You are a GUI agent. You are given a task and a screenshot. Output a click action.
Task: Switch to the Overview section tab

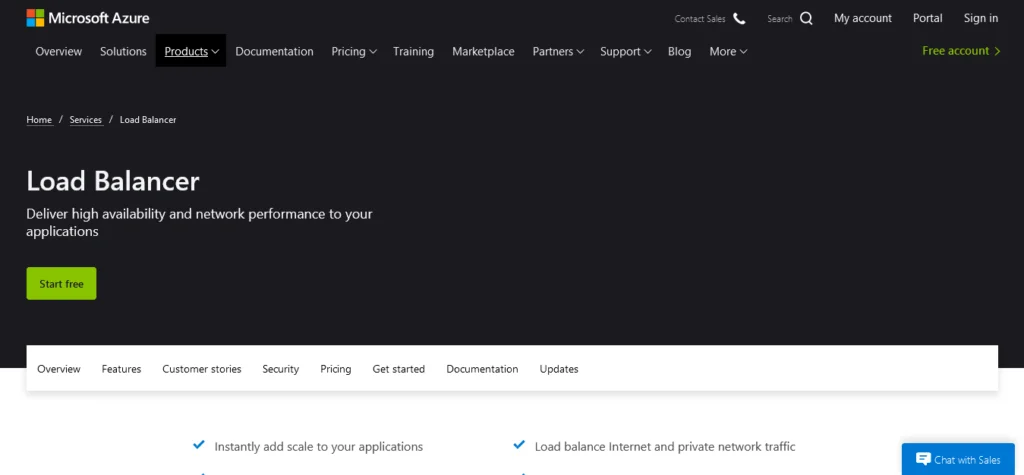[59, 369]
